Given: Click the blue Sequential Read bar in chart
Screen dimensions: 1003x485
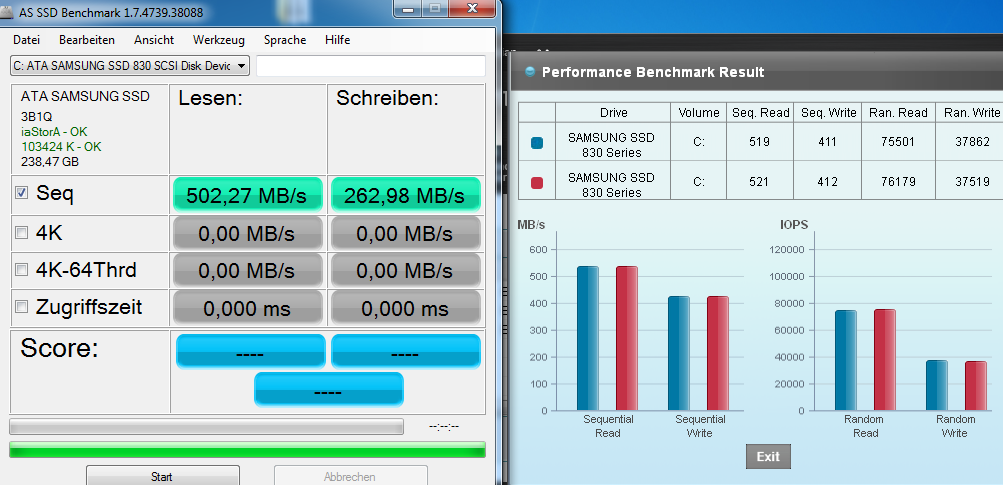Looking at the screenshot, I should 588,338.
